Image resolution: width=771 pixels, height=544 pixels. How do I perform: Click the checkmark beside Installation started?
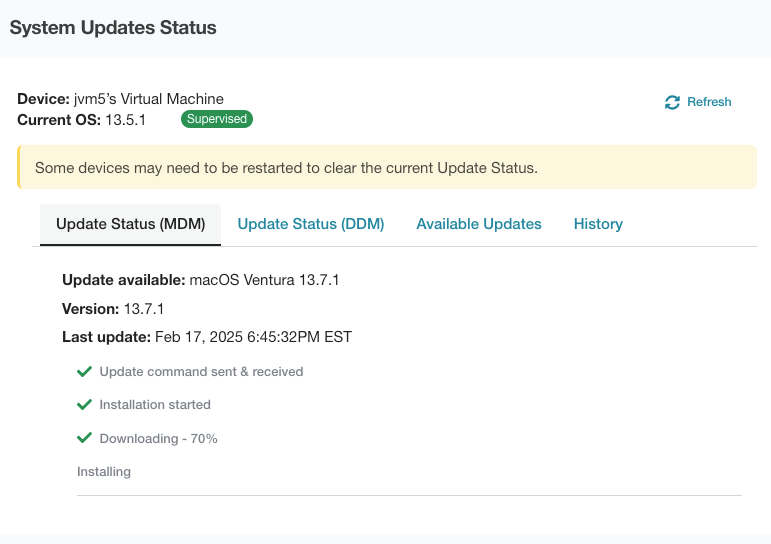(x=85, y=404)
